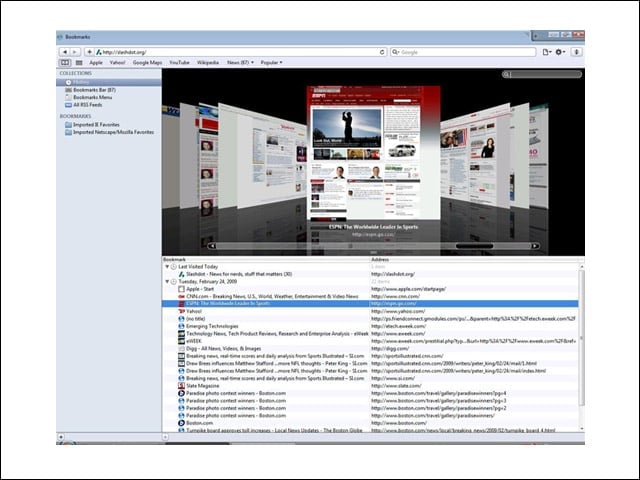Viewport: 640px width, 480px height.
Task: Collapse the Last Visited Today group
Action: point(167,267)
